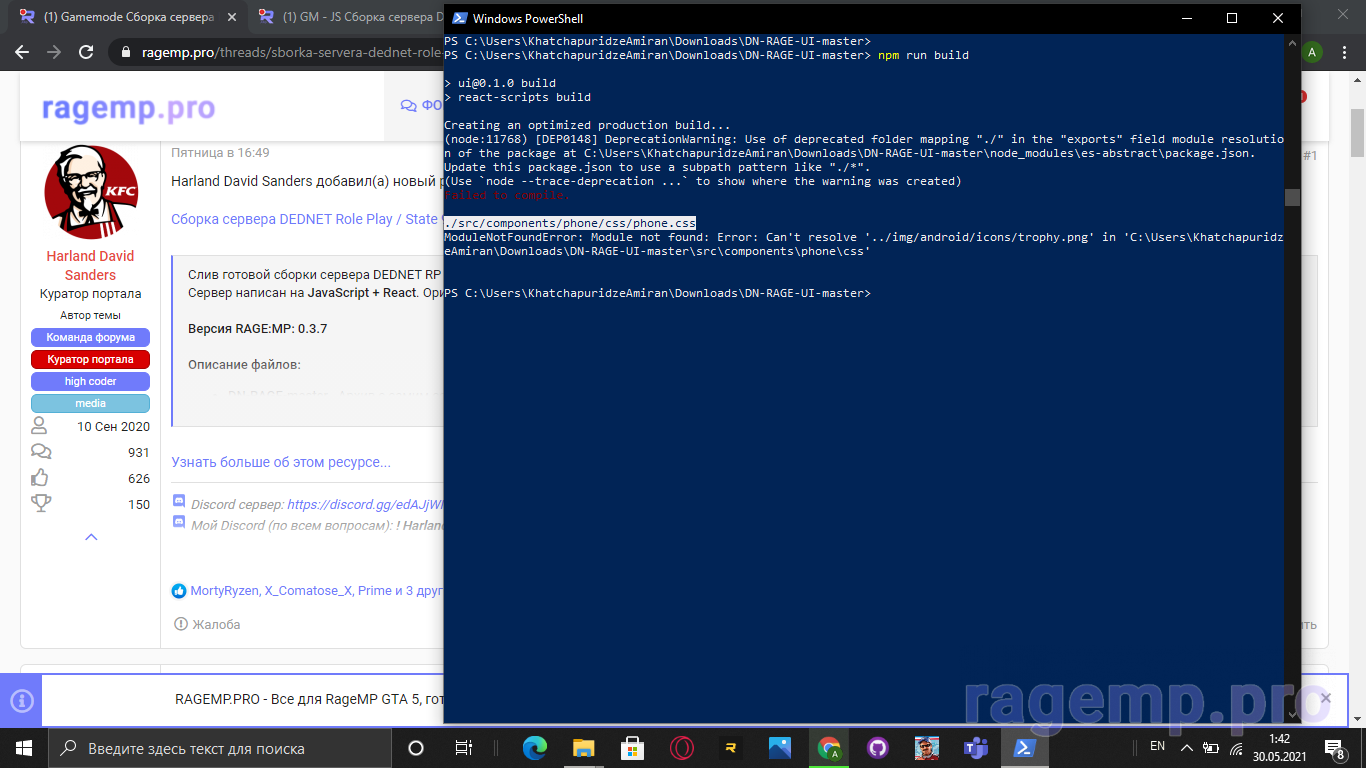The image size is (1366, 768).
Task: Select the Gamemode Сборка сервера tab
Action: coord(128,17)
